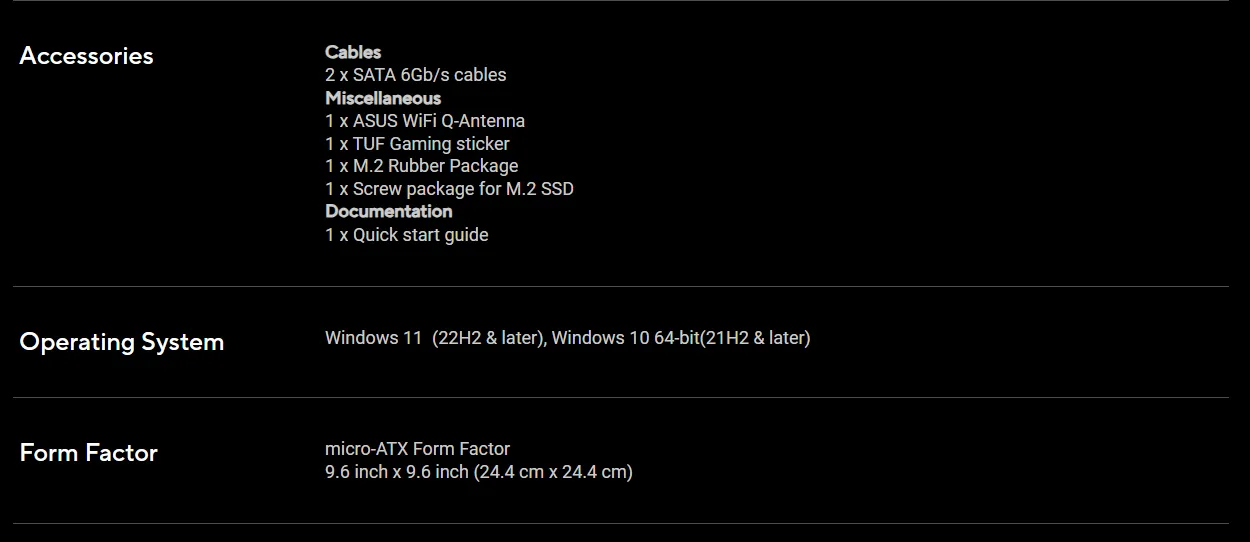1250x542 pixels.
Task: Click the 24.4 cm x 24.4 cm measurement
Action: 553,472
